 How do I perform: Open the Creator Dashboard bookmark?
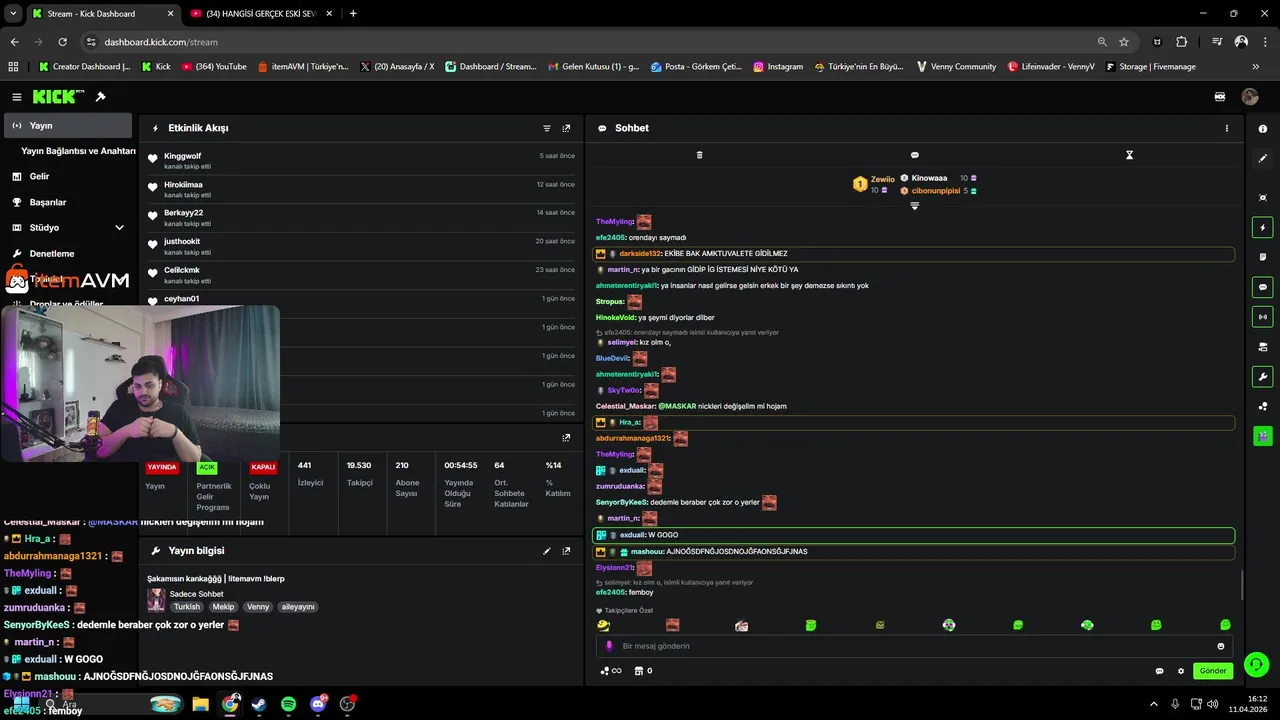pyautogui.click(x=84, y=67)
